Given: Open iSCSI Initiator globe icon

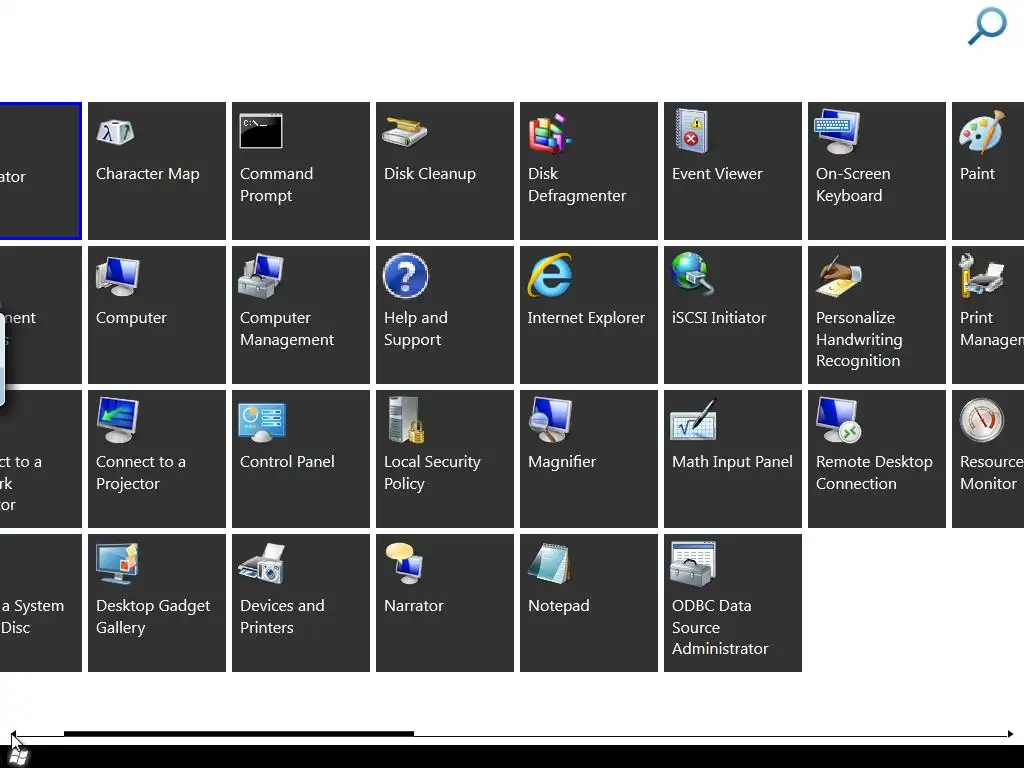Looking at the screenshot, I should pos(693,274).
